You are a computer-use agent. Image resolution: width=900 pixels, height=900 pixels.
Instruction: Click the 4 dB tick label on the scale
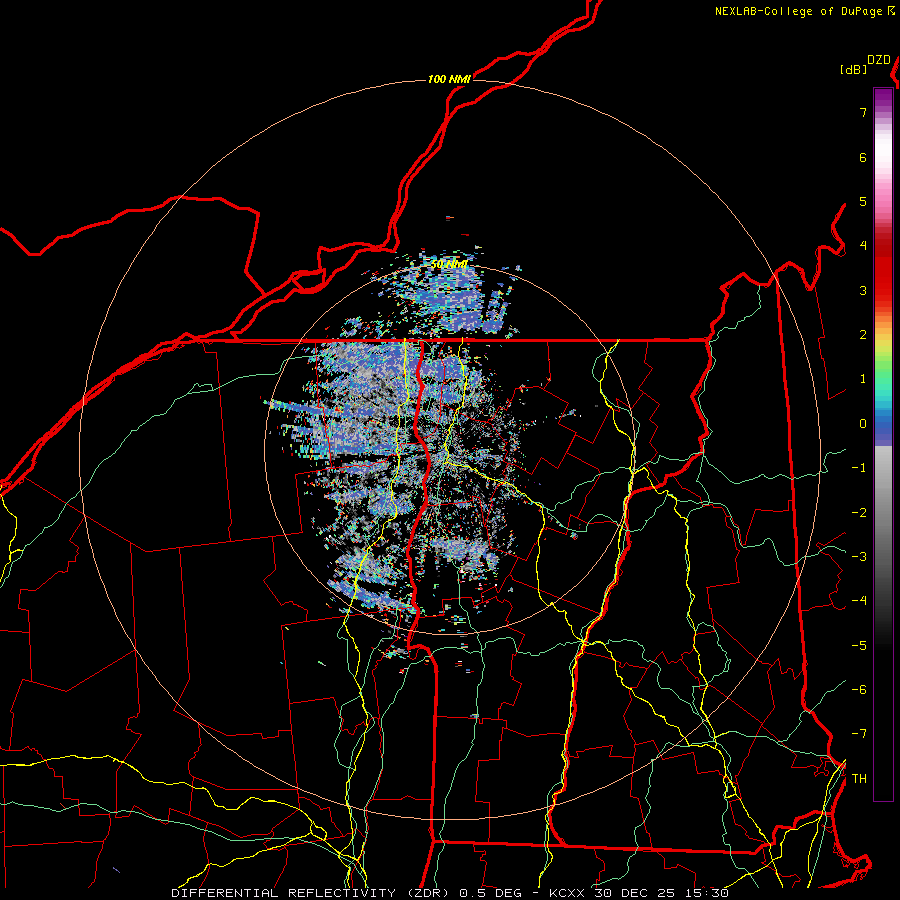click(x=863, y=246)
